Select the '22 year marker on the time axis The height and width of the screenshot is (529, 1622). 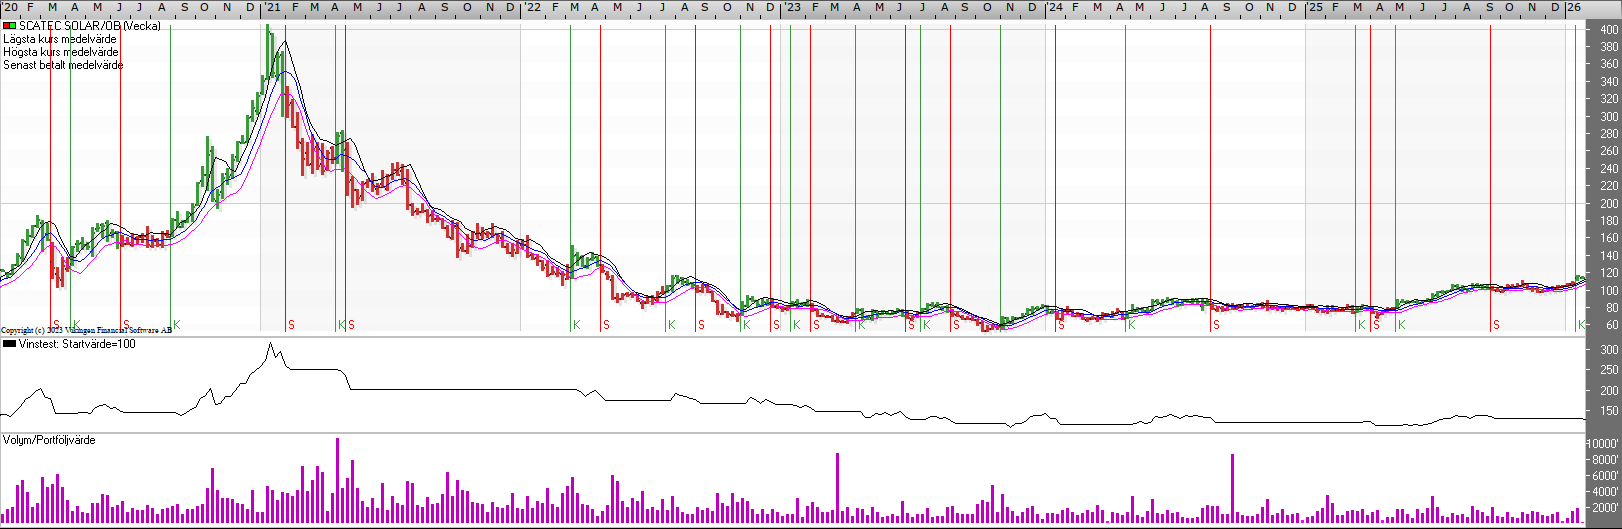click(x=533, y=8)
